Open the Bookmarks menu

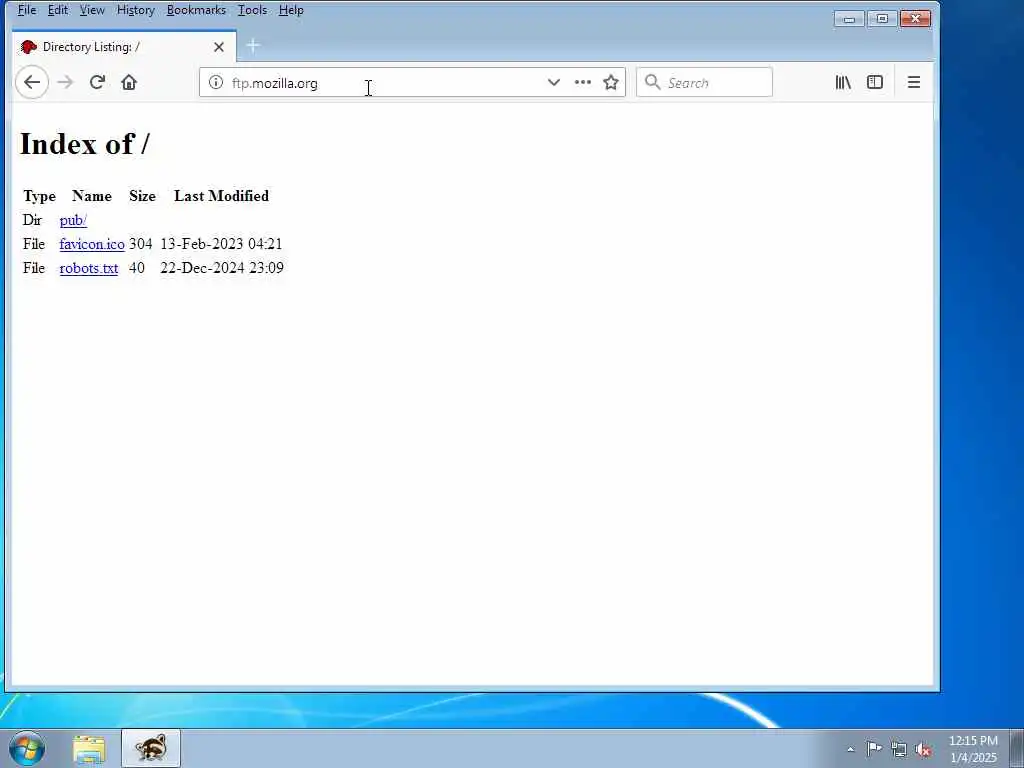(196, 10)
